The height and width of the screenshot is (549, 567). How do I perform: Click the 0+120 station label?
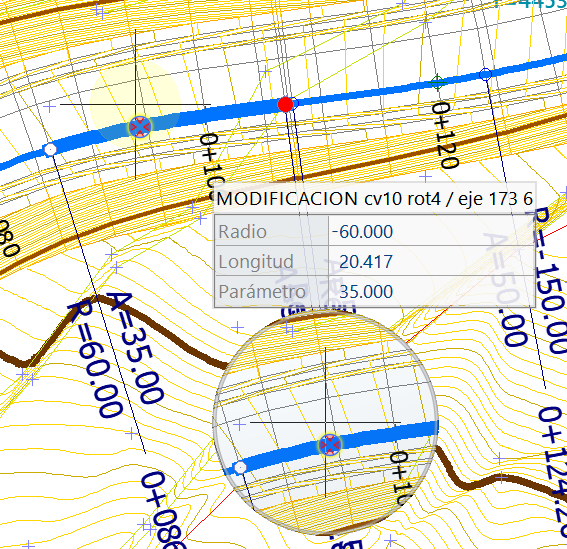tap(446, 135)
